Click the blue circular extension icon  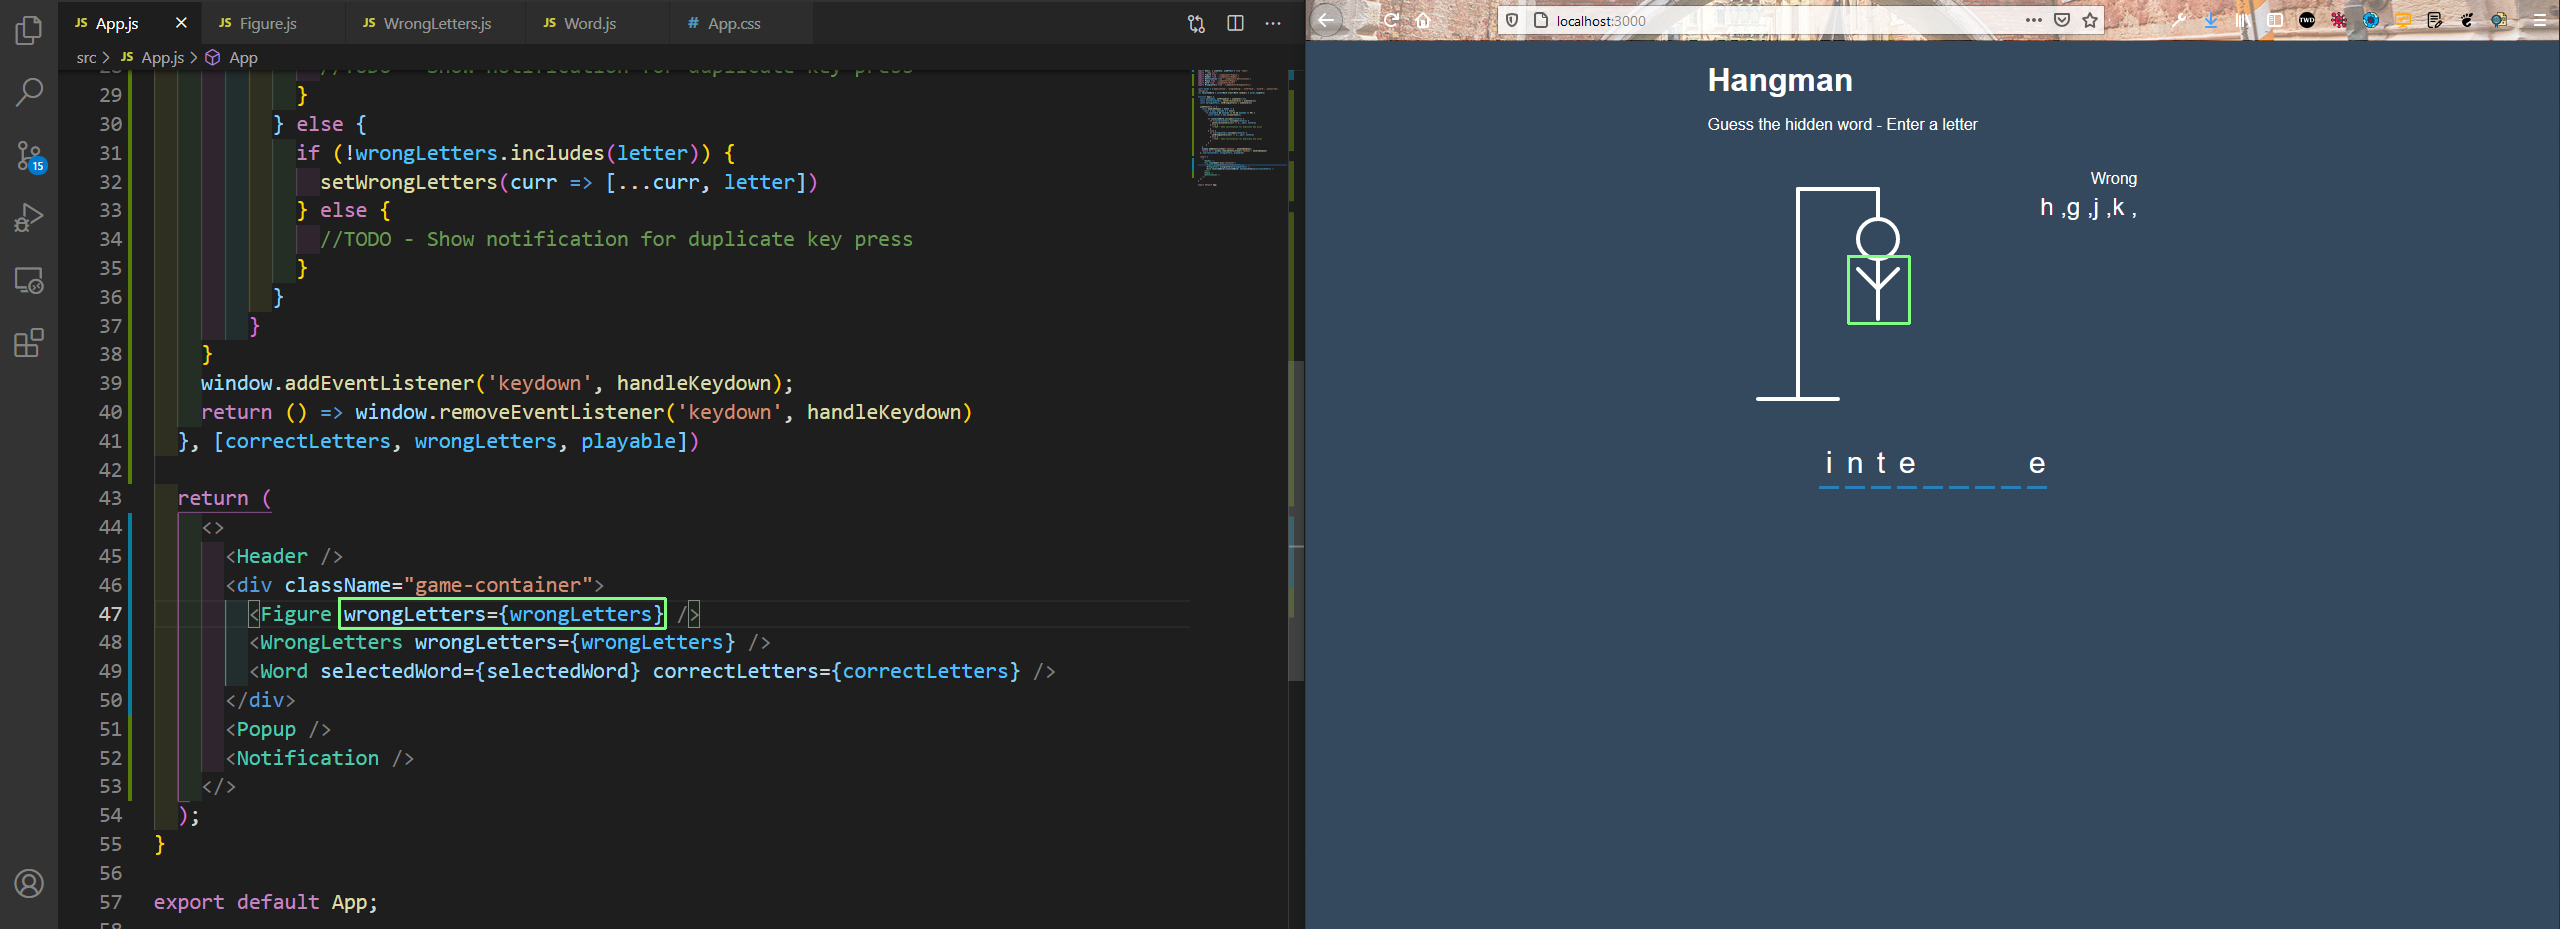coord(2371,20)
